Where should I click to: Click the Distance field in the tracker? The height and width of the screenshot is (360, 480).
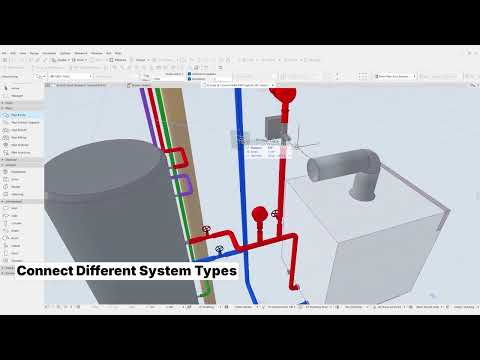(x=268, y=148)
